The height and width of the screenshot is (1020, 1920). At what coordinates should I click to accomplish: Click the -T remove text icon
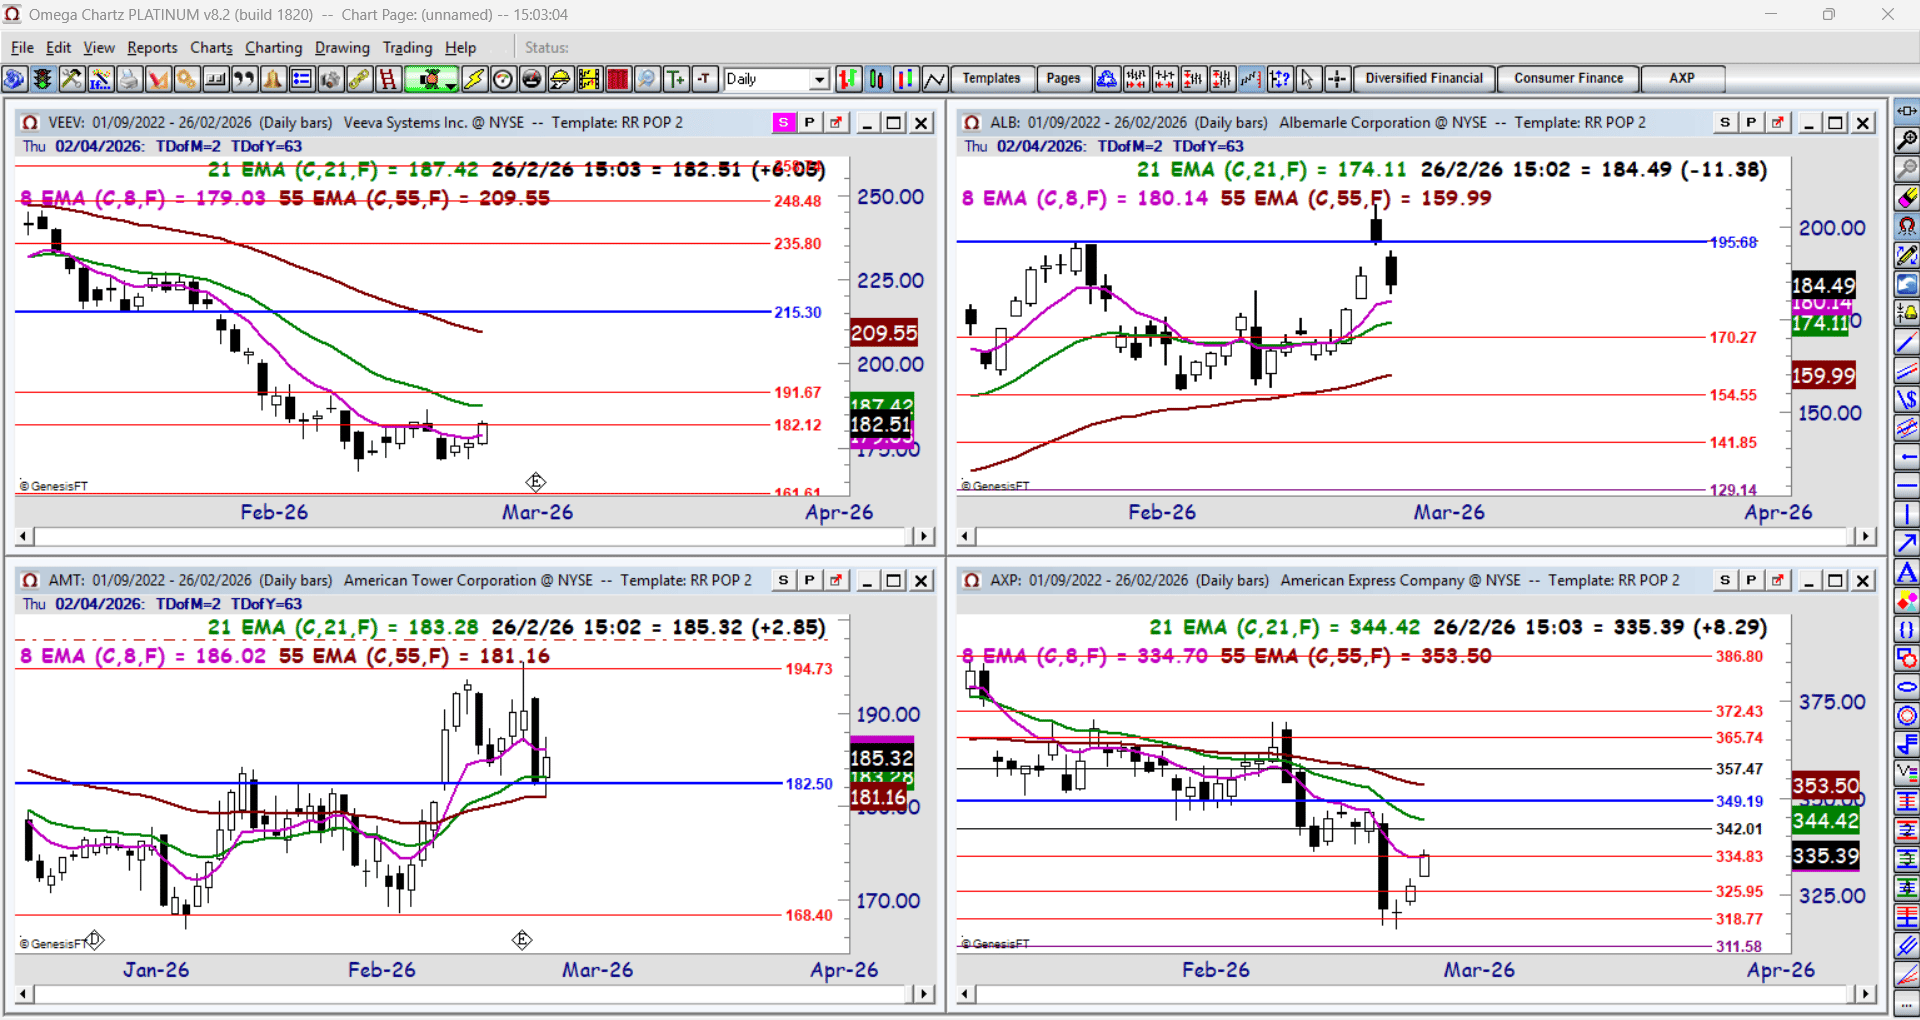click(705, 79)
